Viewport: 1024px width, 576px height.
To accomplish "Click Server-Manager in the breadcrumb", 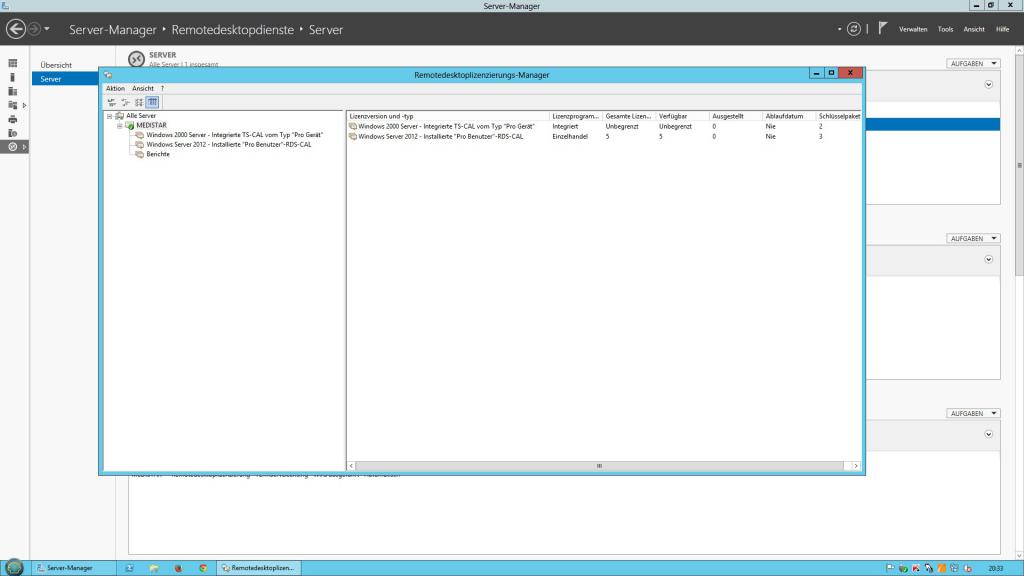I will (x=112, y=29).
